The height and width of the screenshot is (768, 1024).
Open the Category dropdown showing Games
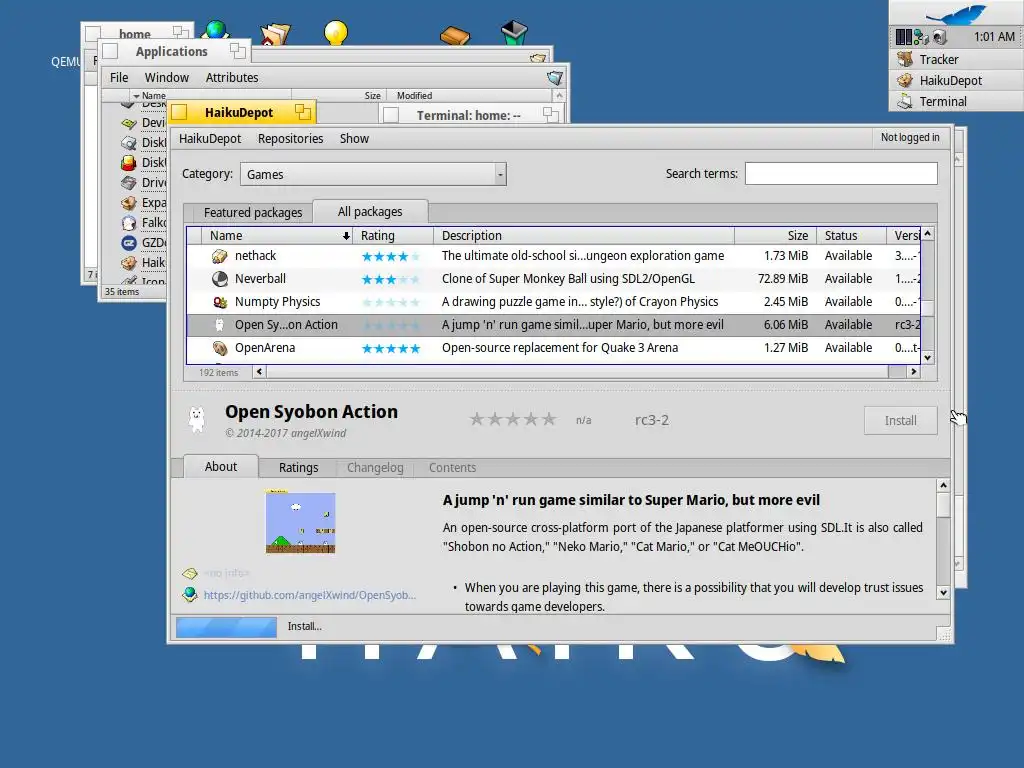(373, 174)
